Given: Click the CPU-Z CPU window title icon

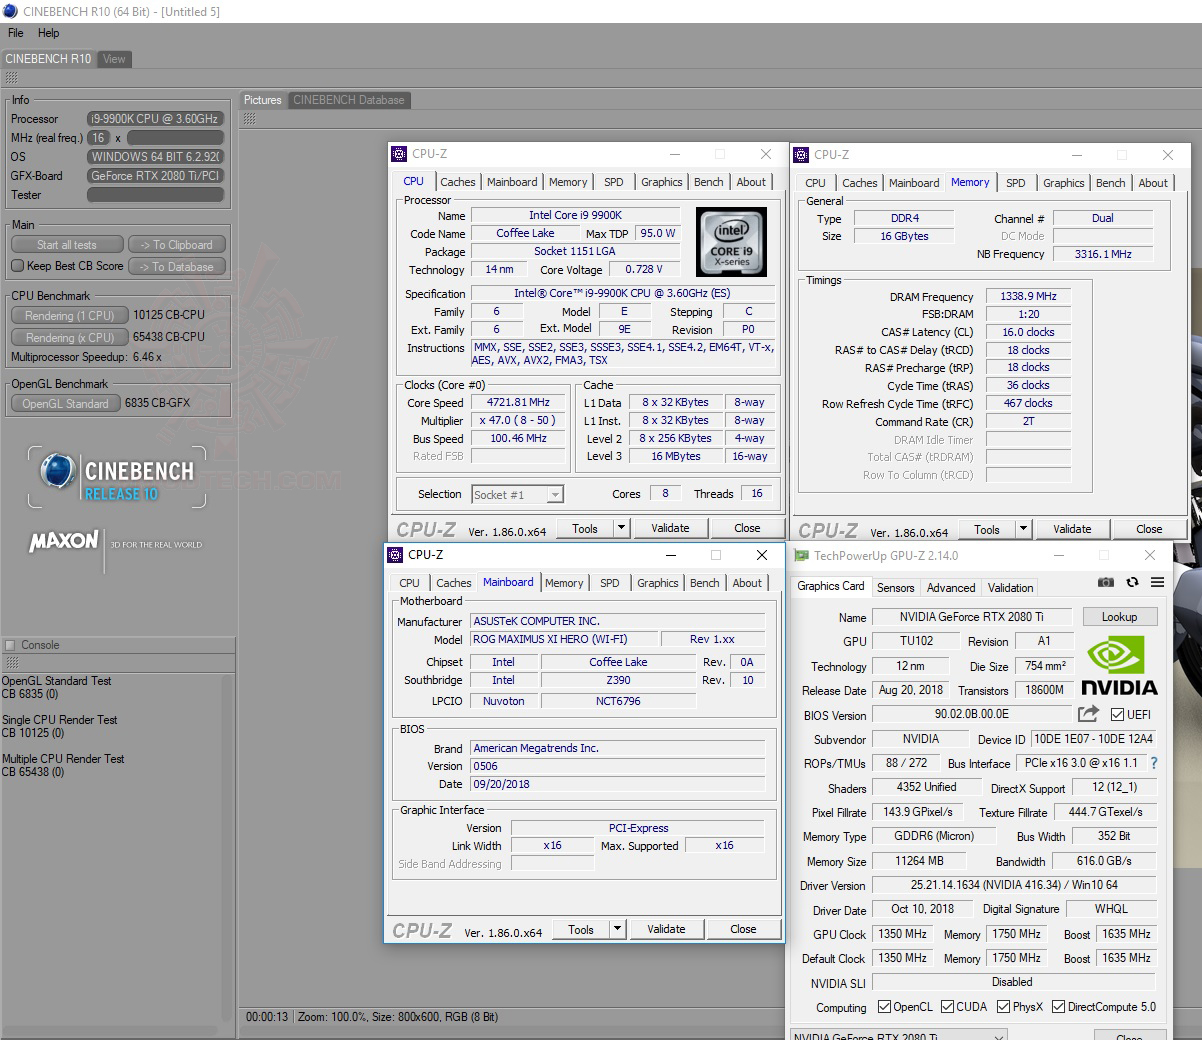Looking at the screenshot, I should tap(400, 154).
